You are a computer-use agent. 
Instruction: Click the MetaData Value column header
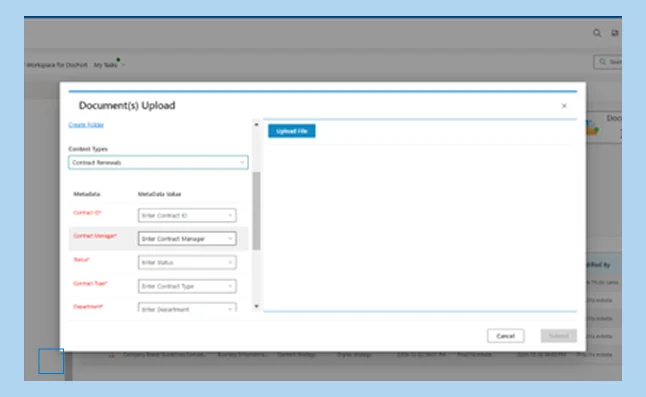coord(159,194)
